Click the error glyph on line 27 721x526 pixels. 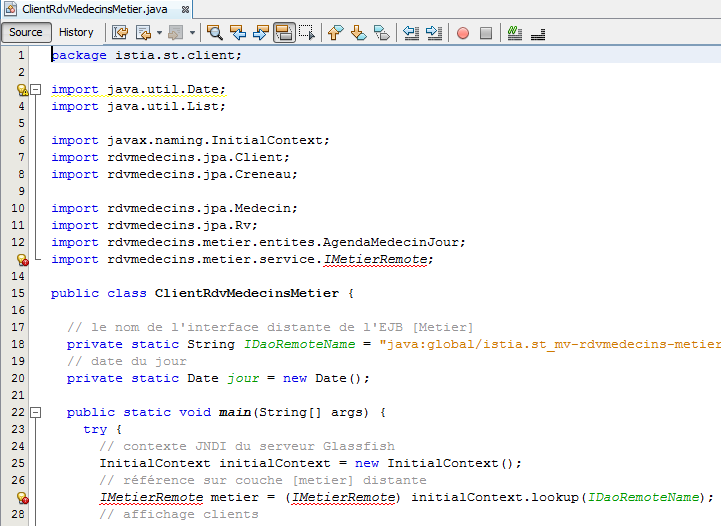21,497
